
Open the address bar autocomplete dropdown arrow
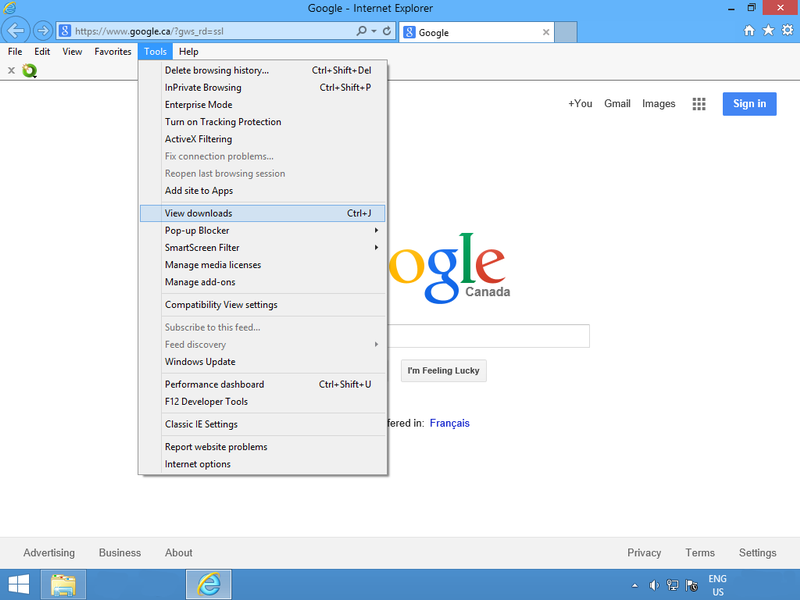374,31
